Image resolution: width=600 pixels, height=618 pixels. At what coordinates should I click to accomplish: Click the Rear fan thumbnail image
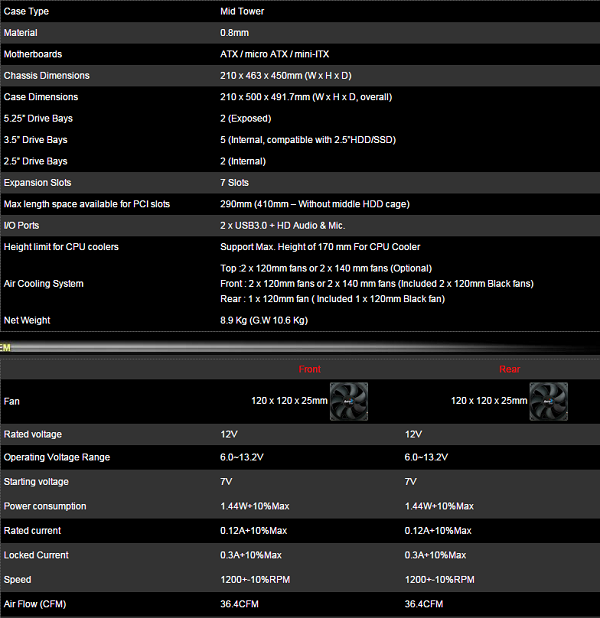548,401
